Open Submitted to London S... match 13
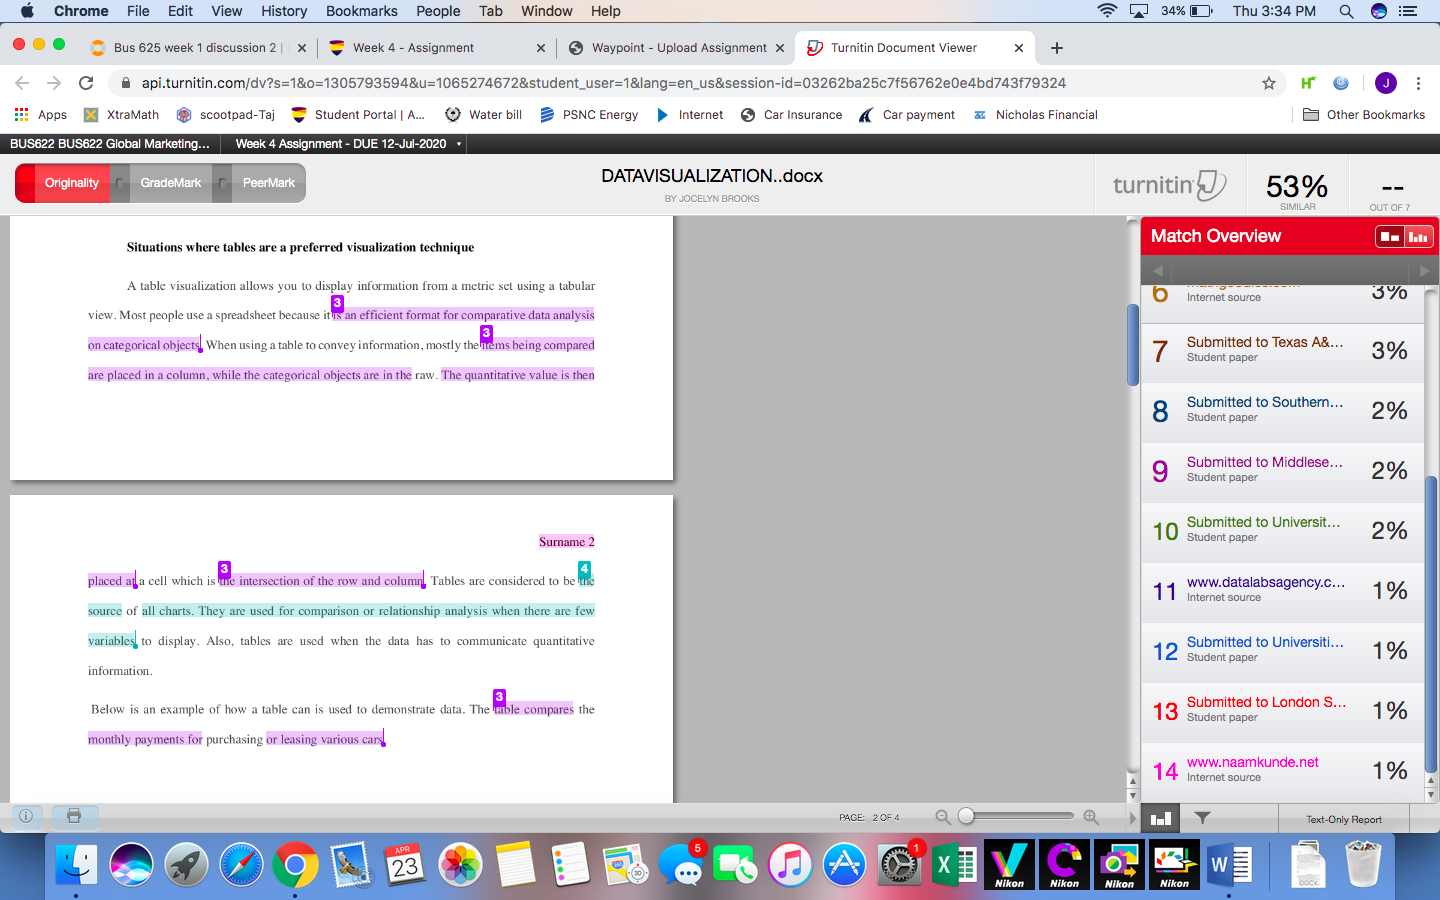Image resolution: width=1440 pixels, height=900 pixels. coord(1283,713)
